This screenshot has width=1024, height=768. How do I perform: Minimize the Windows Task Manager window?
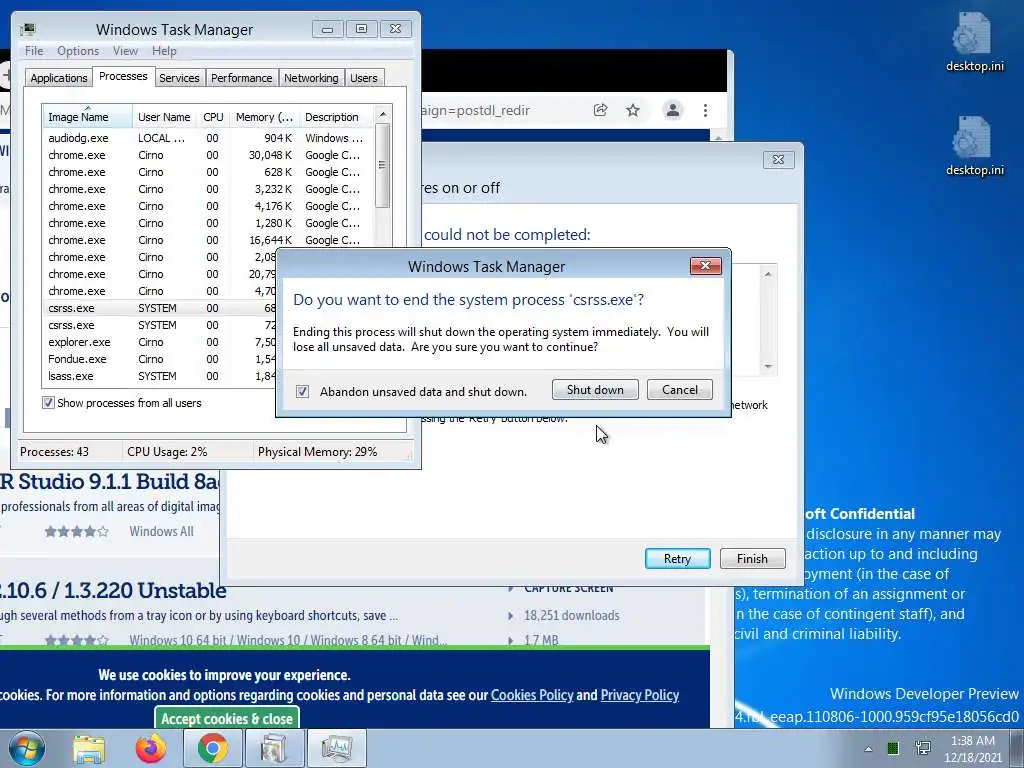click(327, 29)
